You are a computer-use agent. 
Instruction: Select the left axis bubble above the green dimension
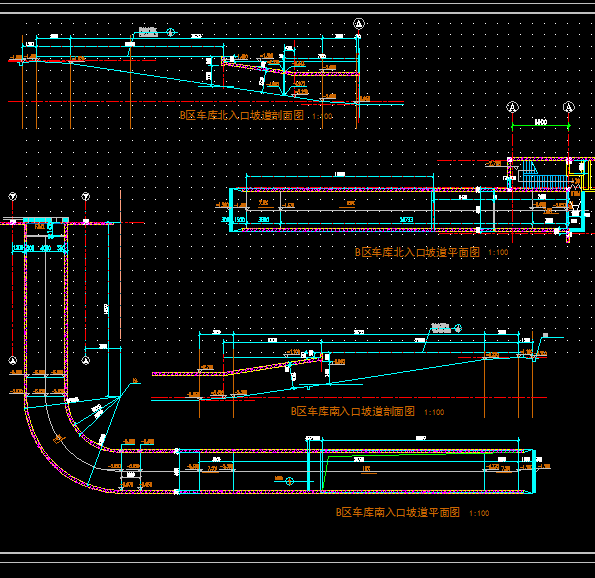point(512,107)
